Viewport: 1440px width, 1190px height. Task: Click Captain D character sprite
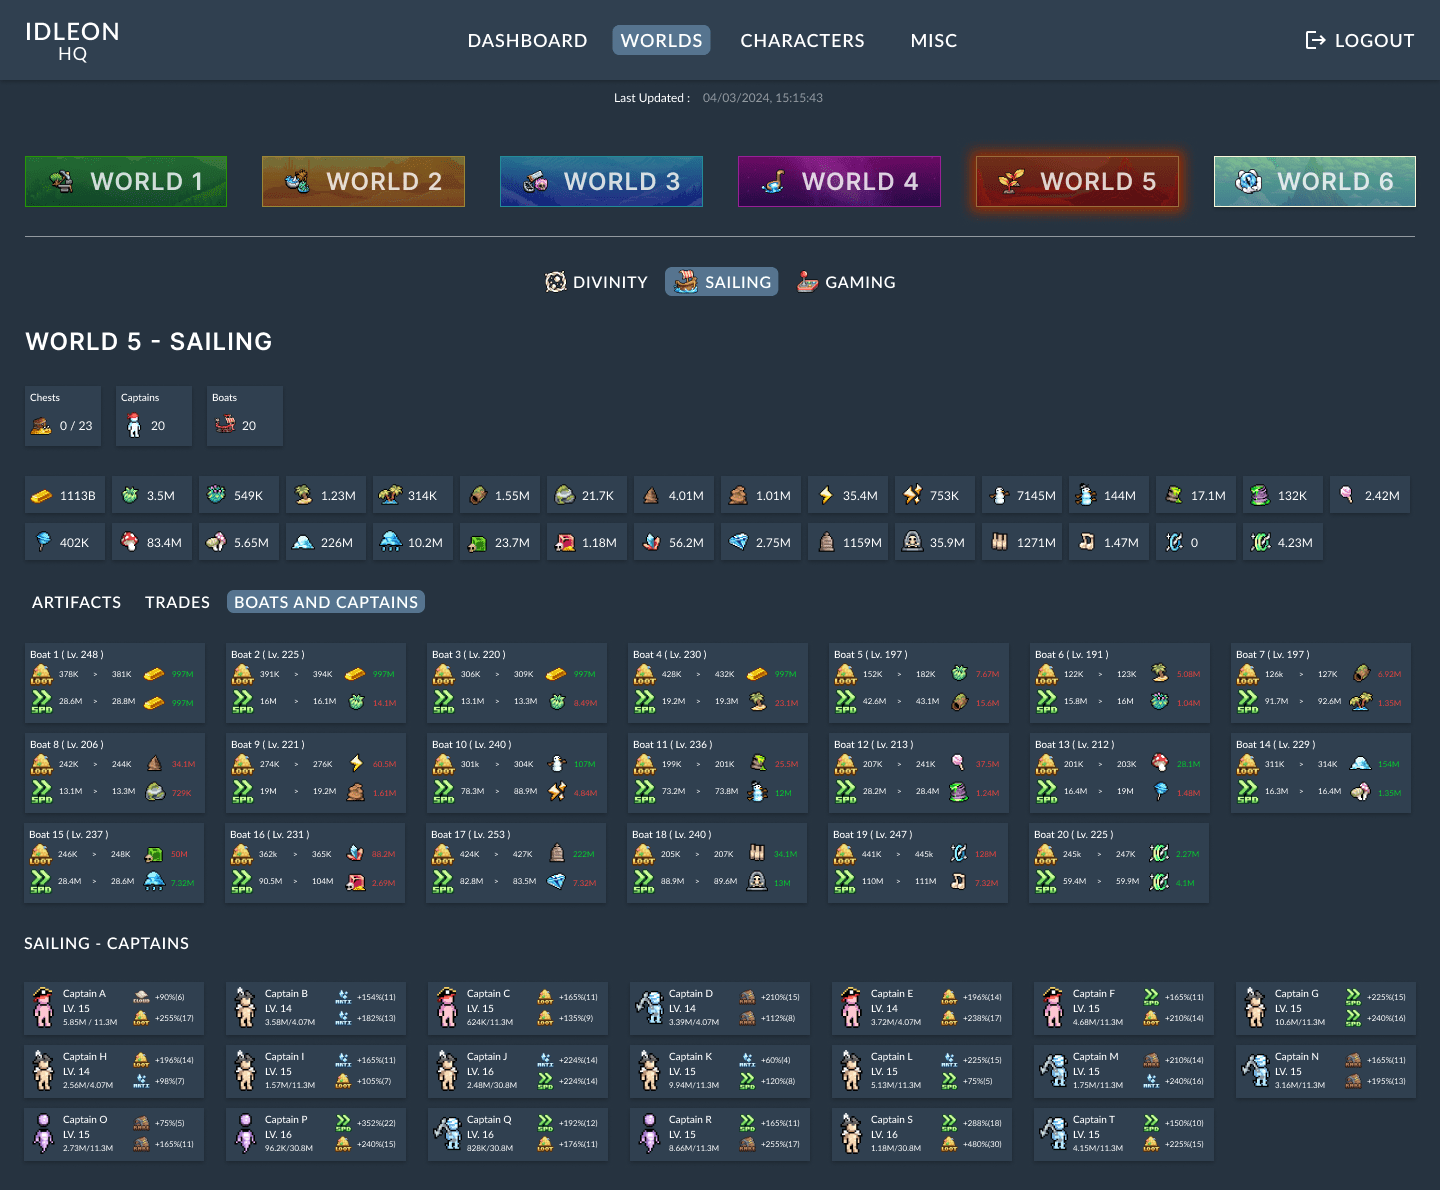click(x=649, y=1008)
